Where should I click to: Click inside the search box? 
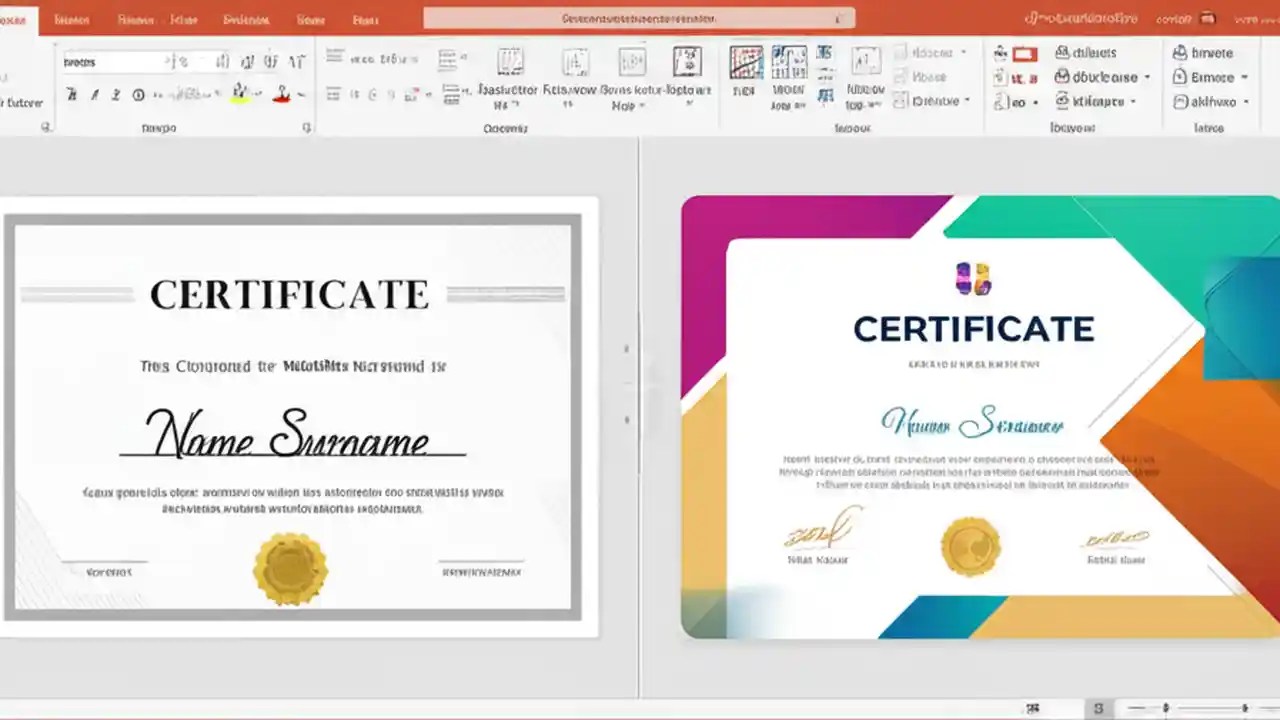coord(640,18)
